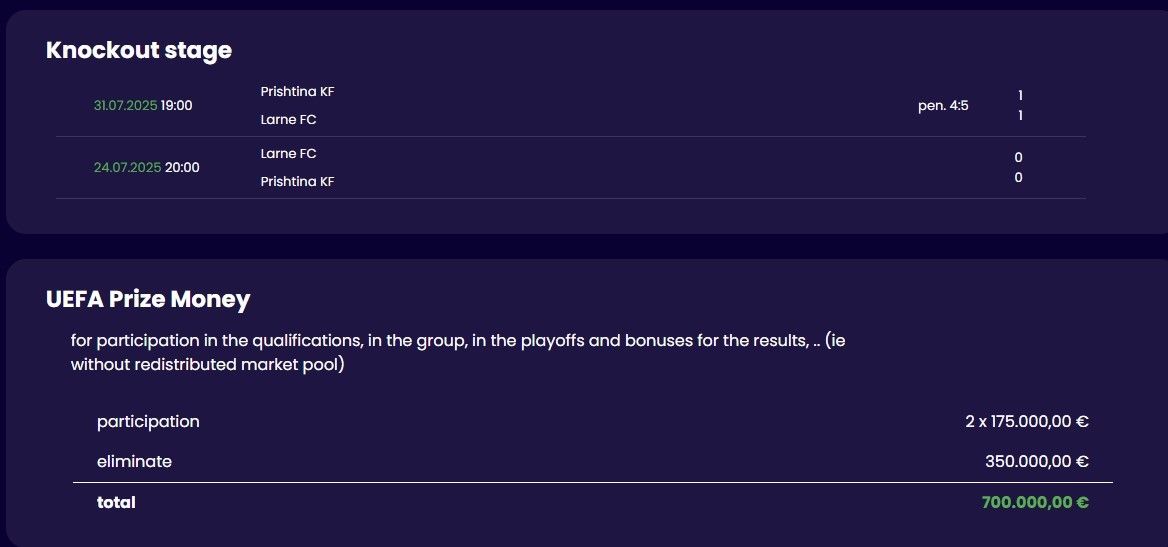Click the prize money description paragraph
This screenshot has width=1168, height=547.
click(x=459, y=352)
